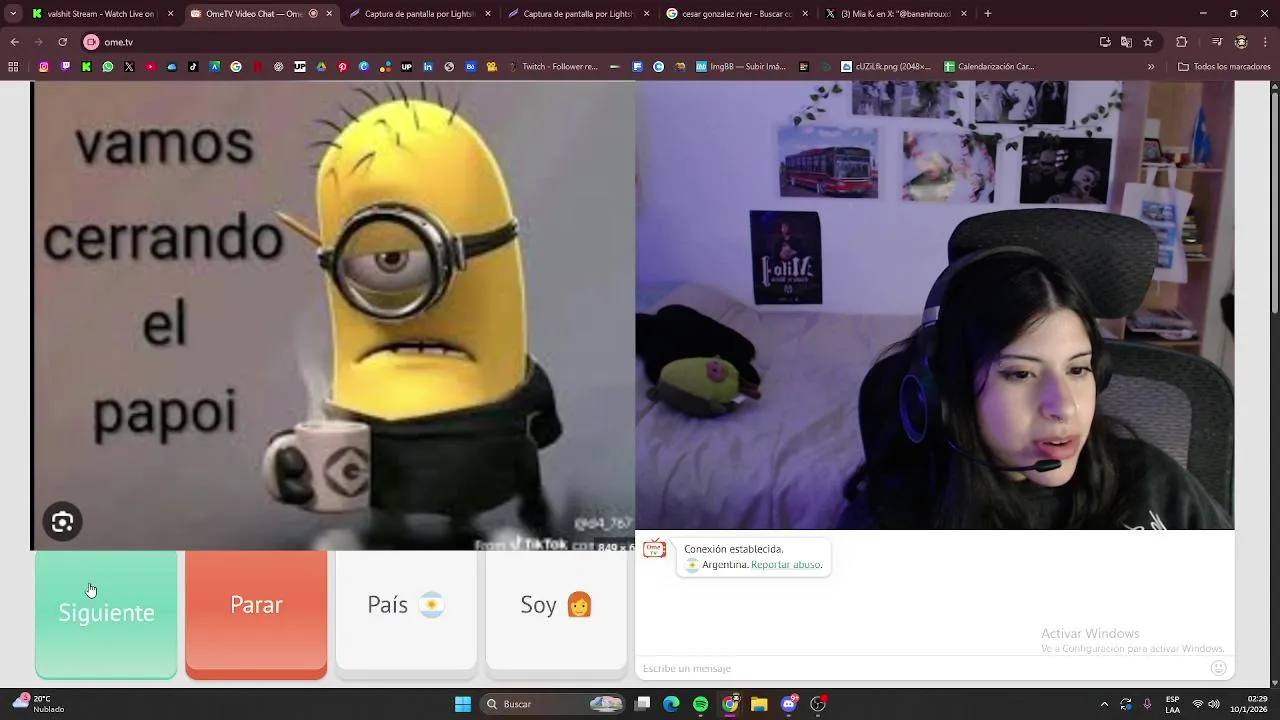This screenshot has width=1280, height=720.
Task: Click the install app icon in address bar
Action: 1105,42
